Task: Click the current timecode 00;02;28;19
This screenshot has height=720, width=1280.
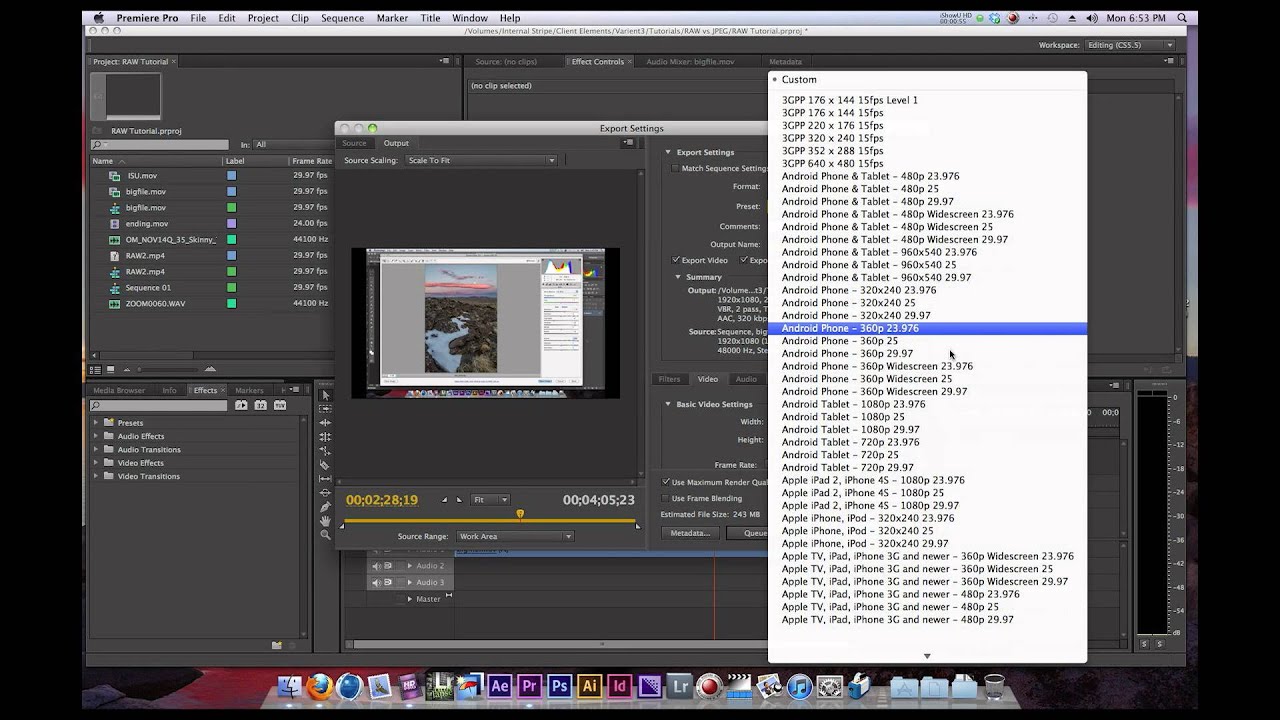Action: pyautogui.click(x=382, y=500)
